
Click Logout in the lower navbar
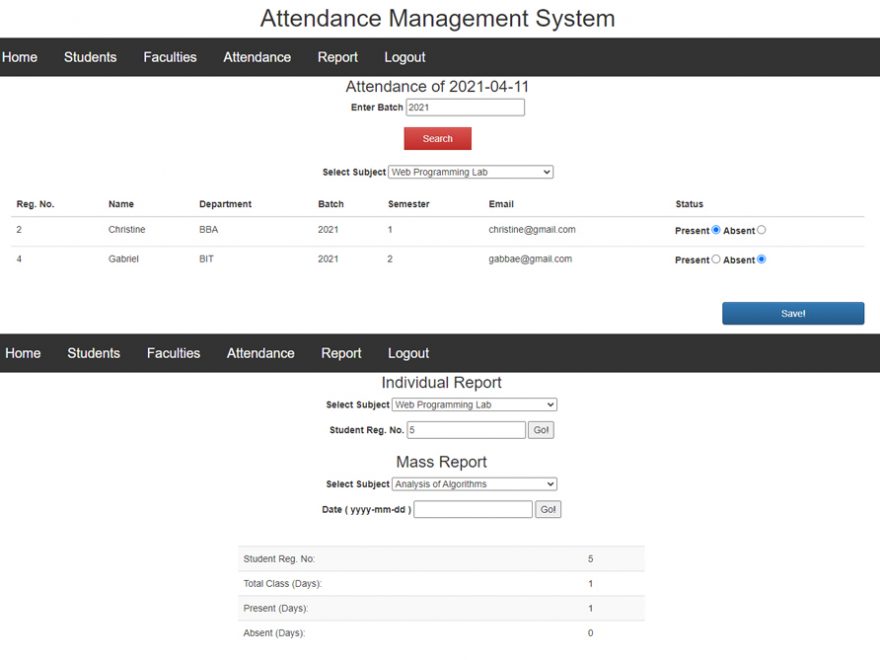[x=408, y=352]
